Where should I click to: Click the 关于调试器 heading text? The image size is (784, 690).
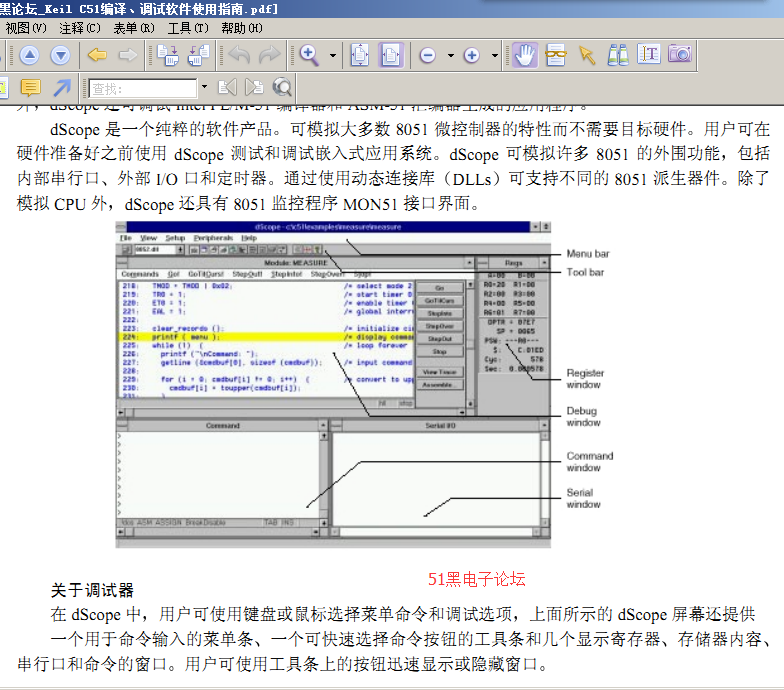coord(92,590)
